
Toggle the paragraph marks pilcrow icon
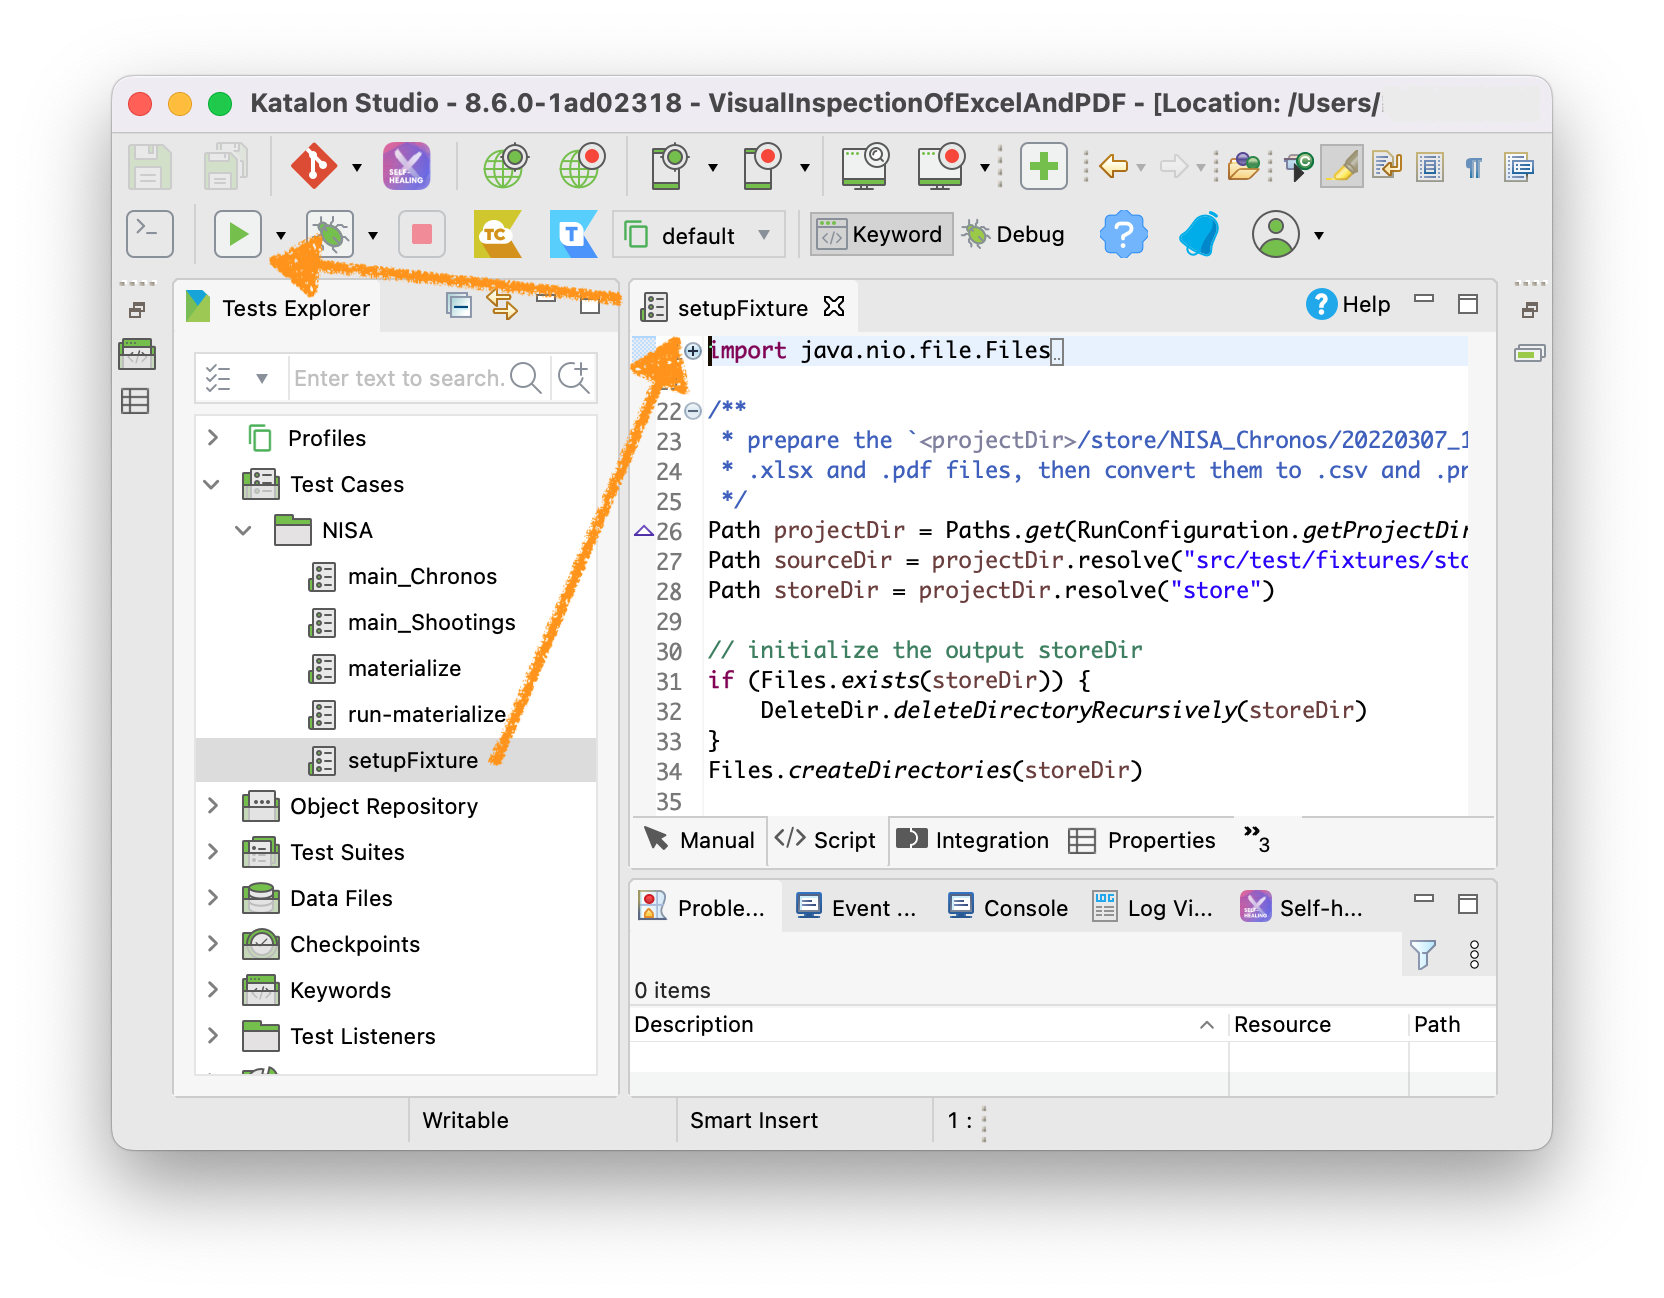pyautogui.click(x=1474, y=167)
